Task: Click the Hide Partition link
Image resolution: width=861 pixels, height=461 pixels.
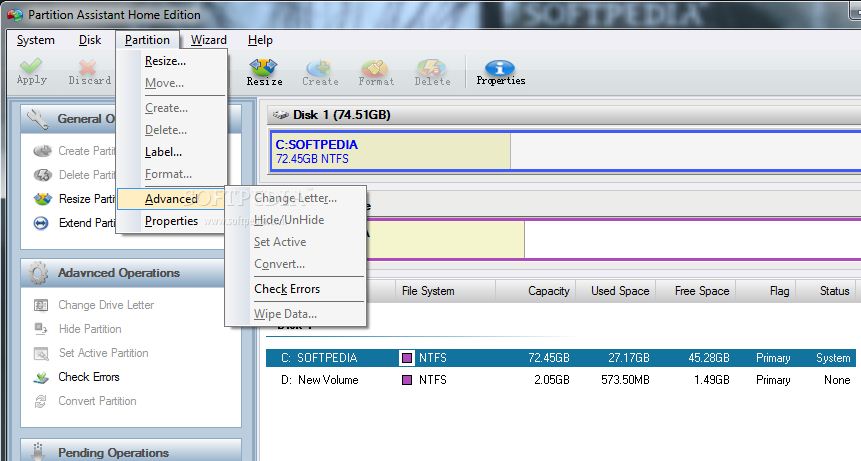Action: (90, 329)
